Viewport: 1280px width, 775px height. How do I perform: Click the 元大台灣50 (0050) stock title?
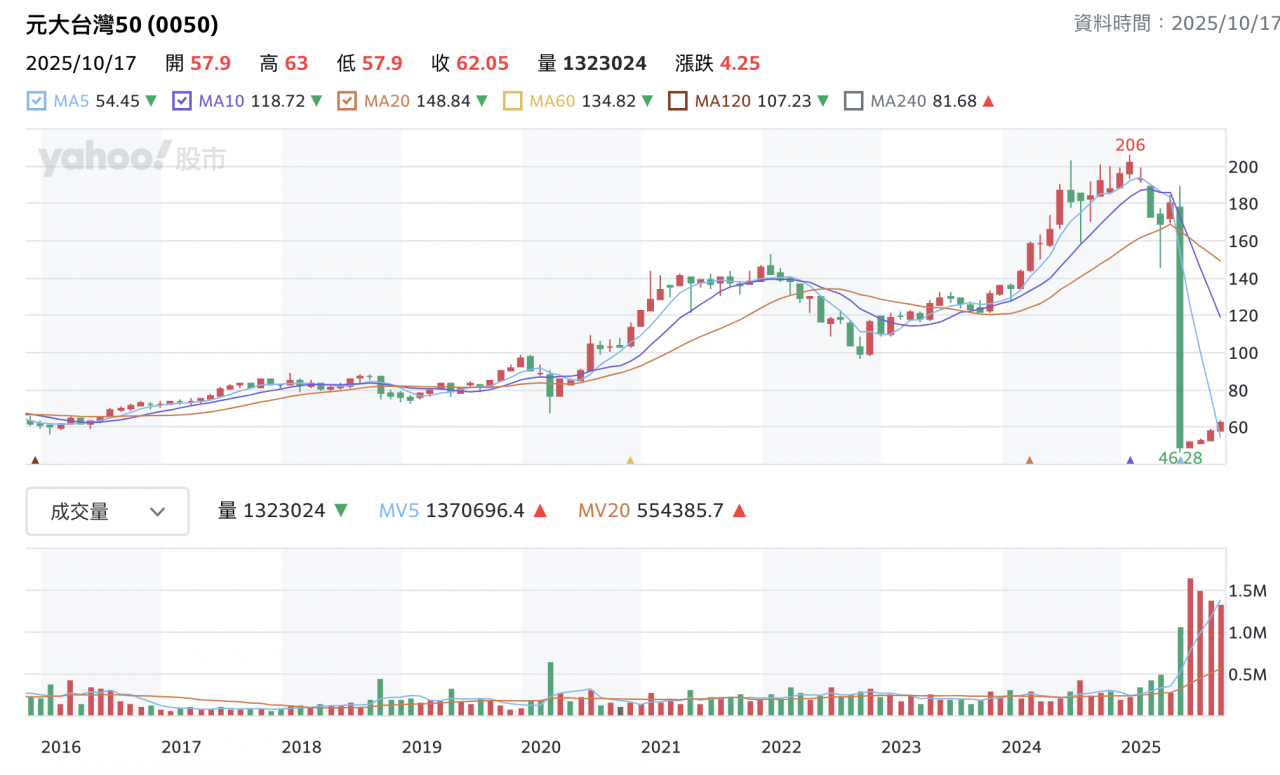(x=122, y=25)
